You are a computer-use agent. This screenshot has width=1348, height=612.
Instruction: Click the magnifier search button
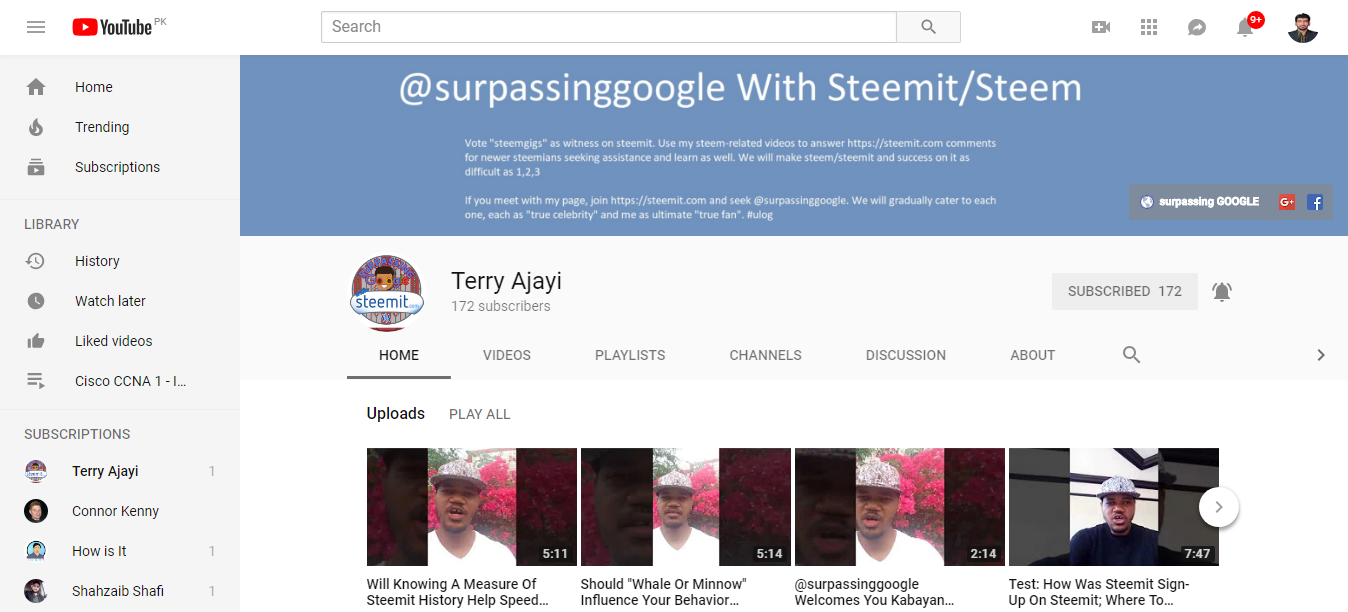coord(928,27)
